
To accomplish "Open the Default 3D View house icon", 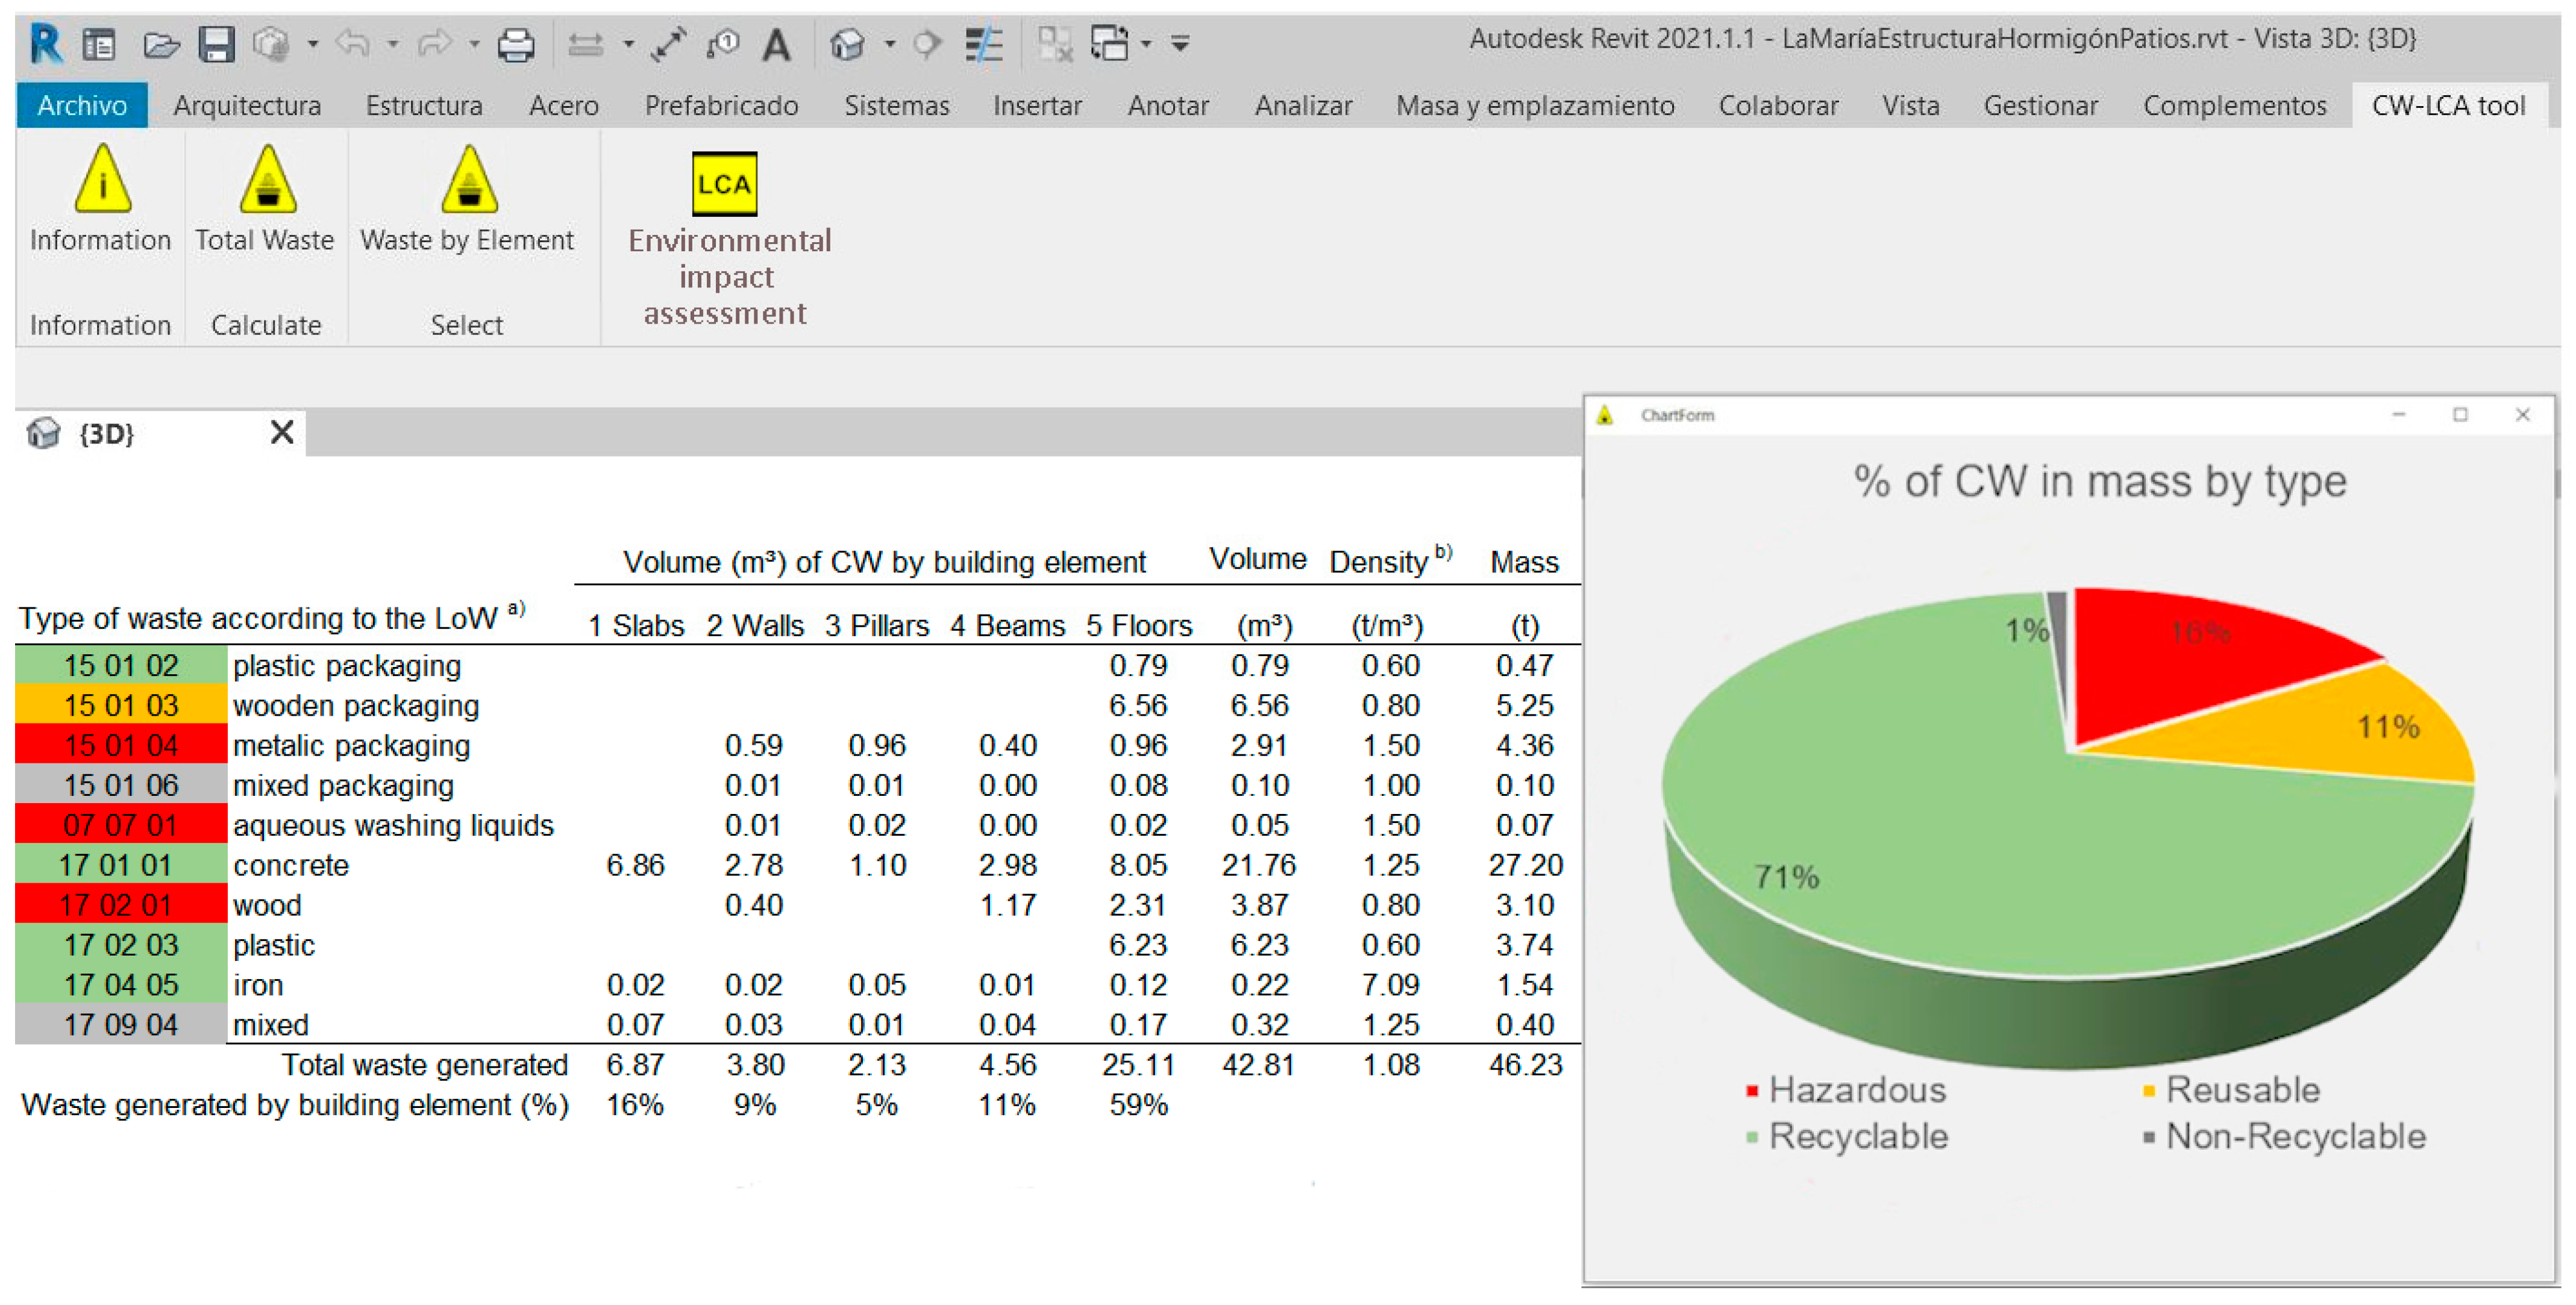I will 847,44.
